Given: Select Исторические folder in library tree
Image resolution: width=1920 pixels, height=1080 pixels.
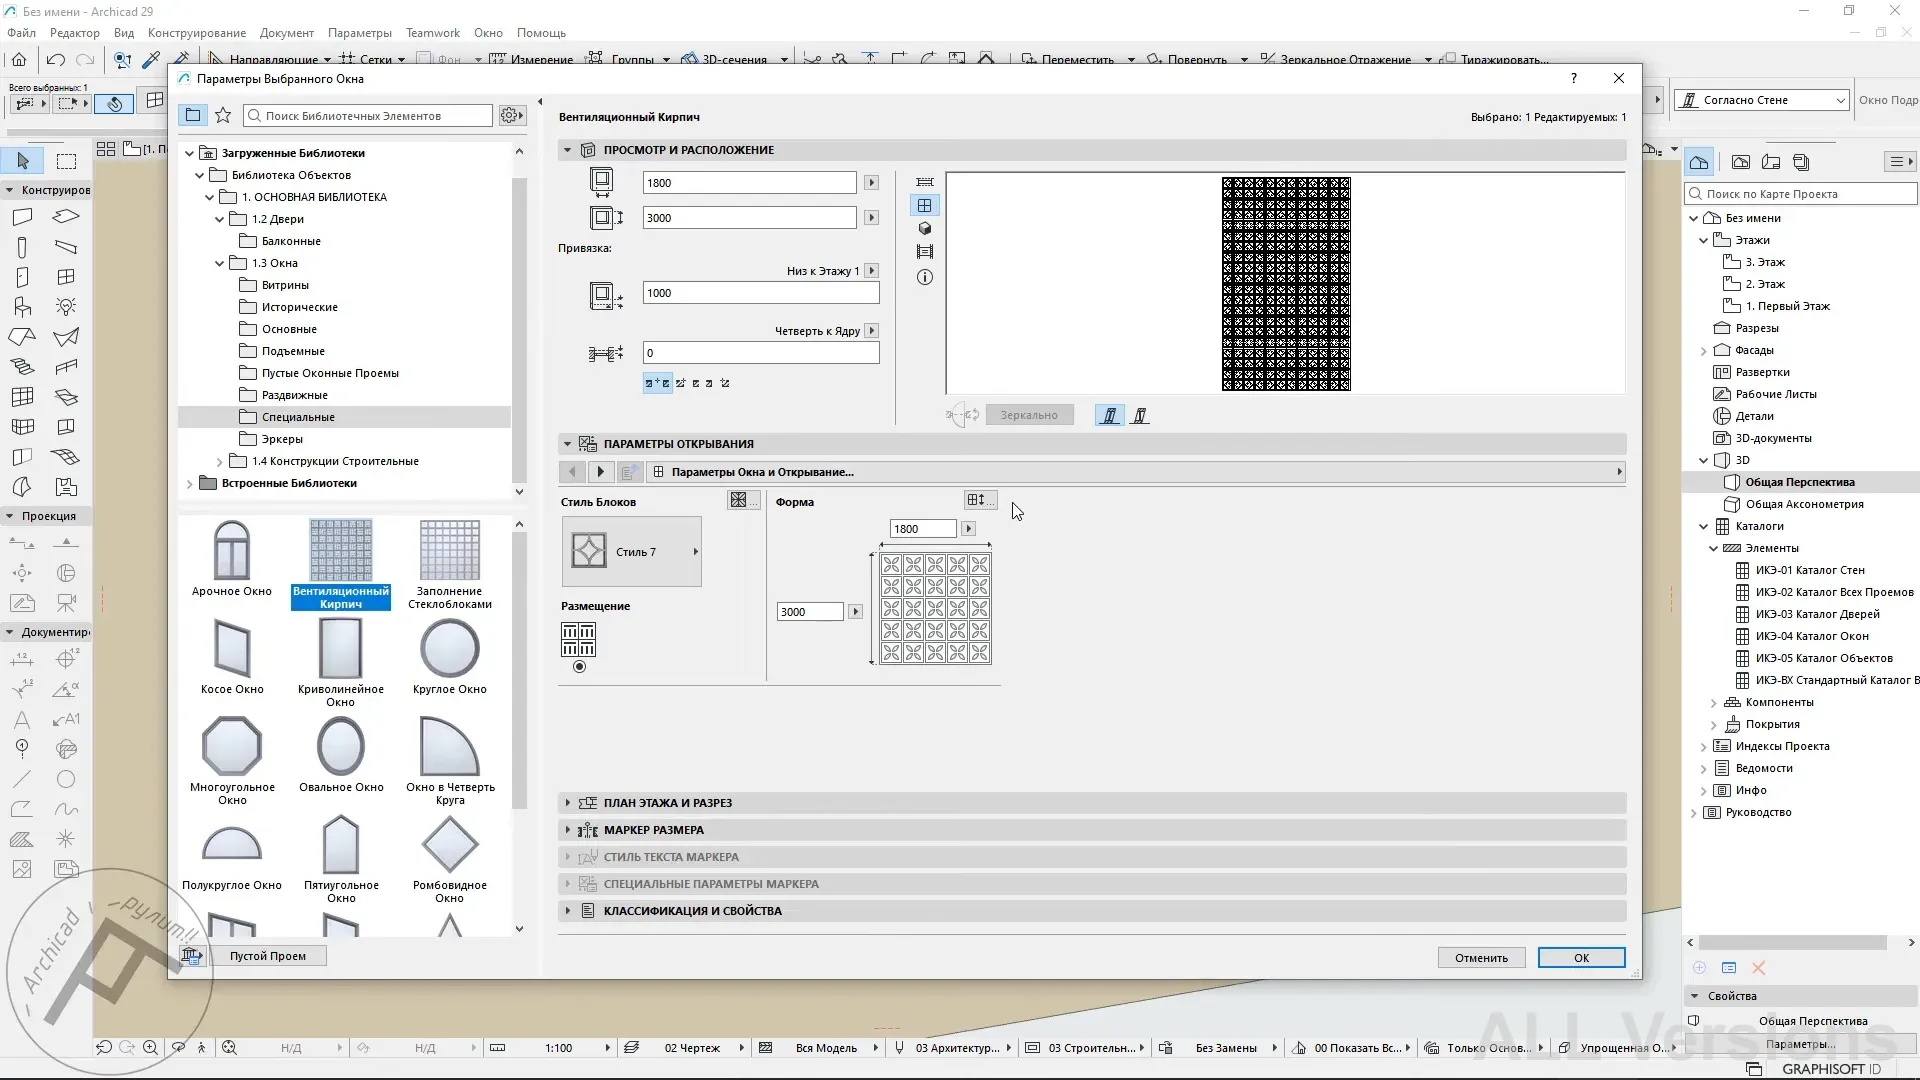Looking at the screenshot, I should tap(300, 307).
